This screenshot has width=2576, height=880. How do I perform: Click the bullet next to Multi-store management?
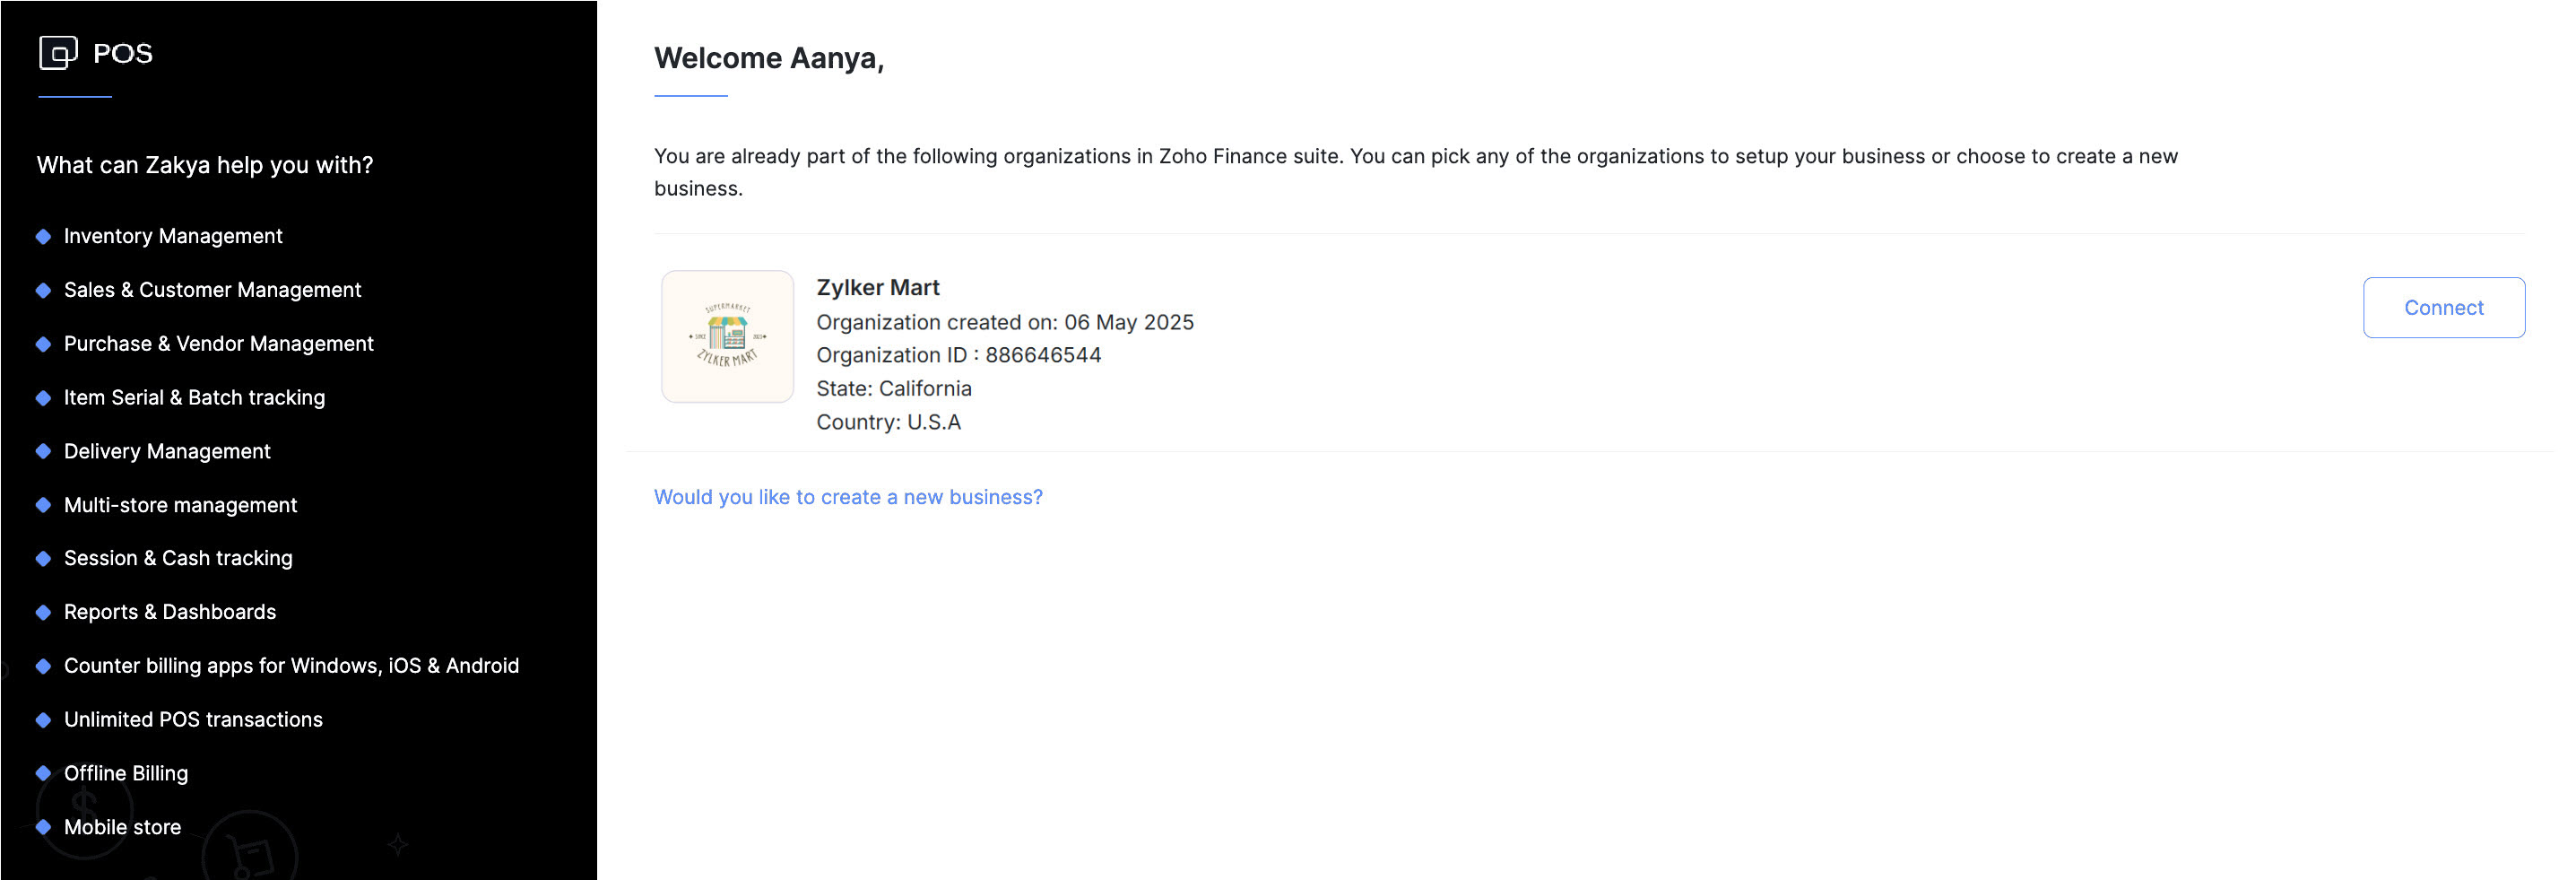pyautogui.click(x=43, y=505)
